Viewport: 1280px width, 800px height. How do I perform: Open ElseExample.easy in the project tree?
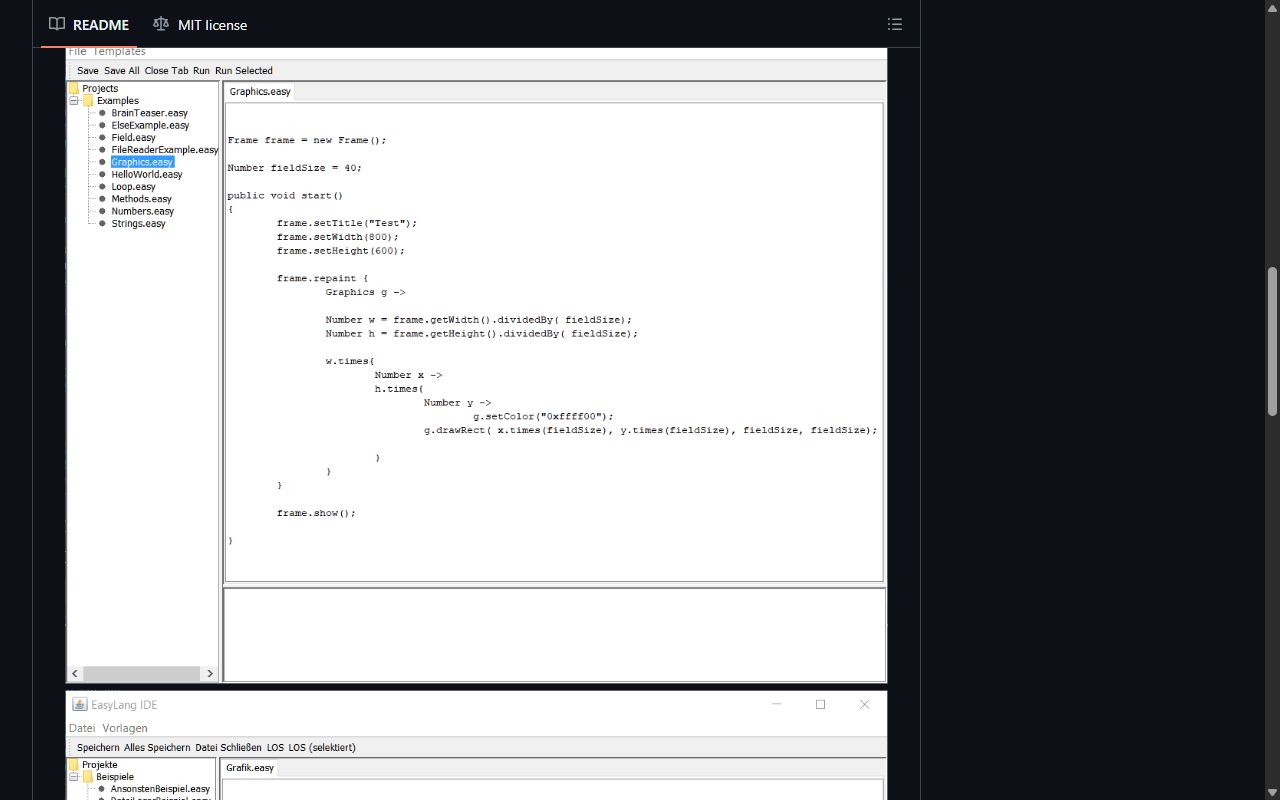pos(150,125)
